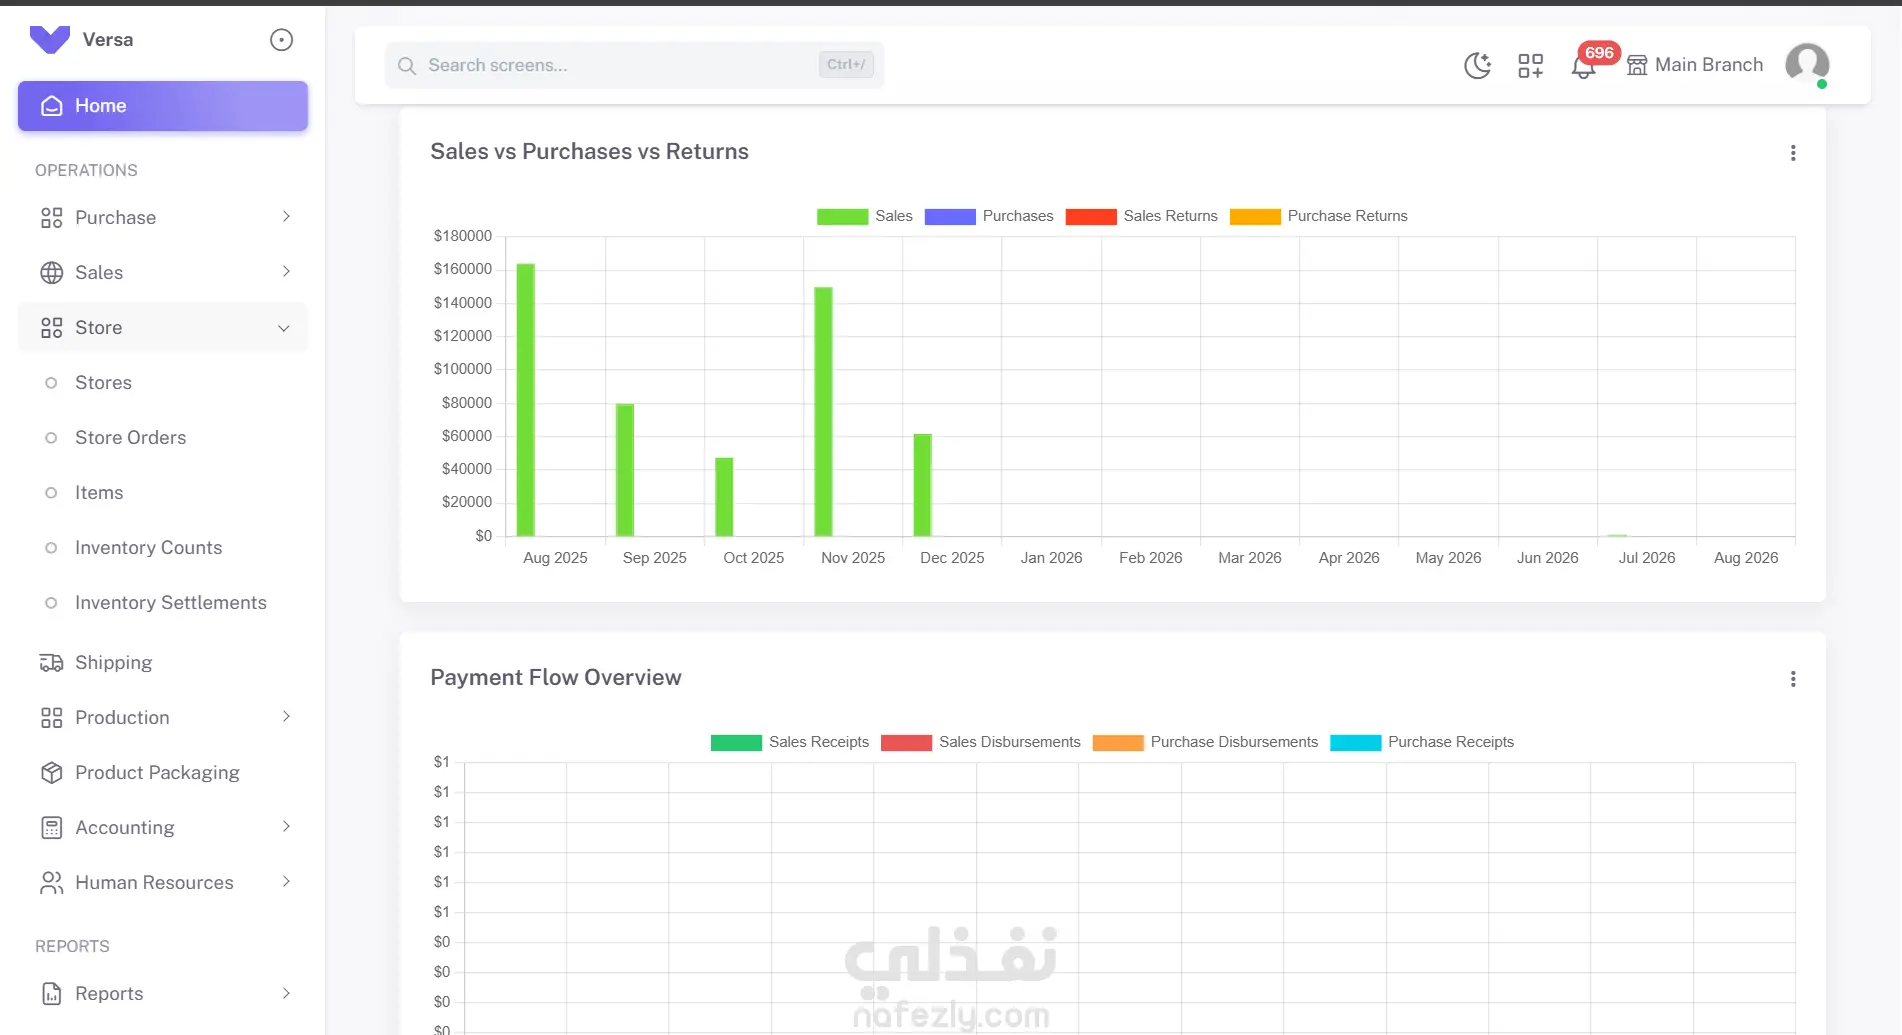Open the Store Orders link

click(130, 438)
